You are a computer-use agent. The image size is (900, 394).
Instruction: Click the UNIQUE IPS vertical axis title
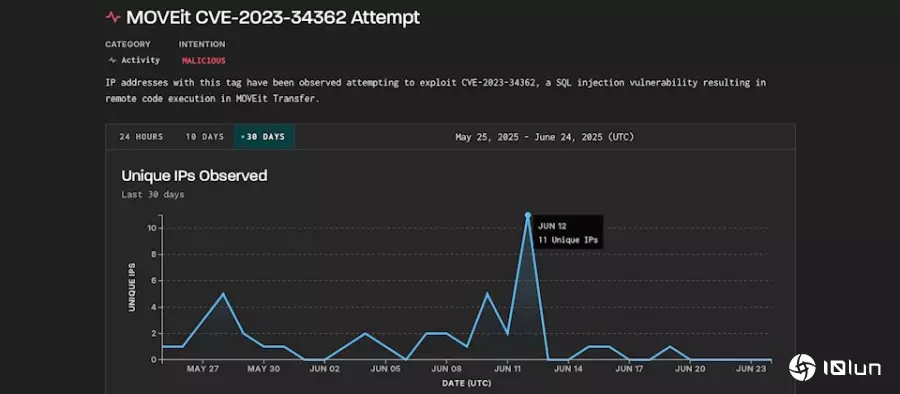click(132, 287)
